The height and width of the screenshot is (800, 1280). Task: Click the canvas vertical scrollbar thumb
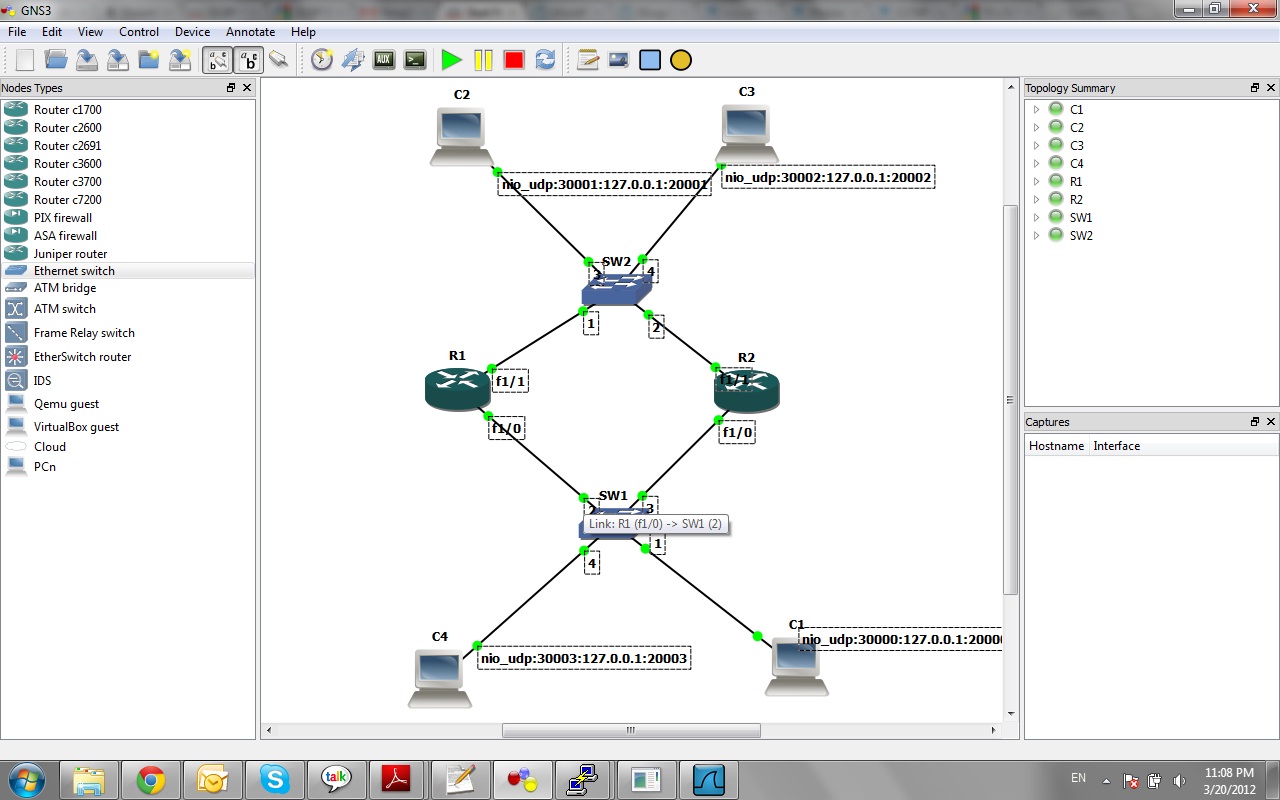pos(1011,400)
